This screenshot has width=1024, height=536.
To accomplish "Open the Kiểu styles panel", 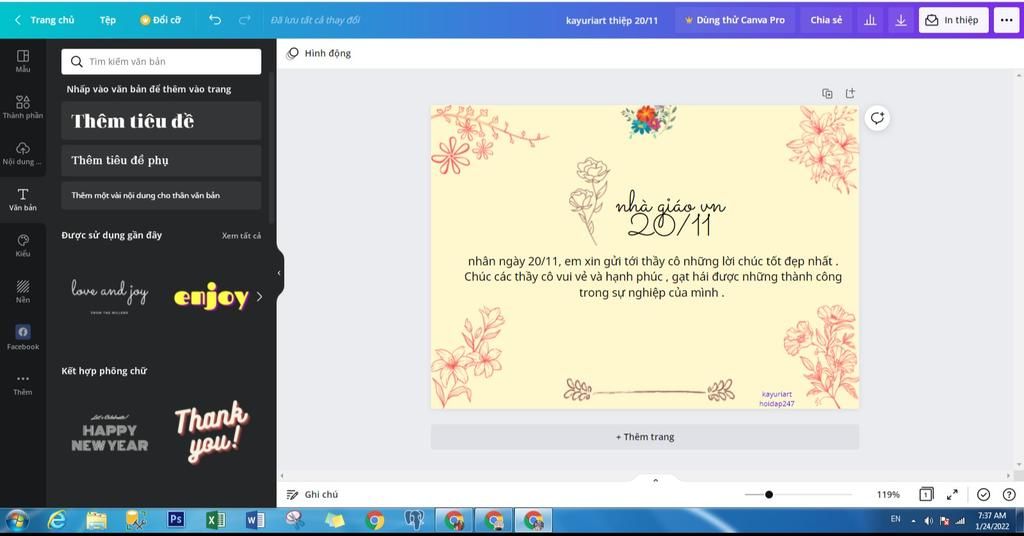I will tap(23, 245).
